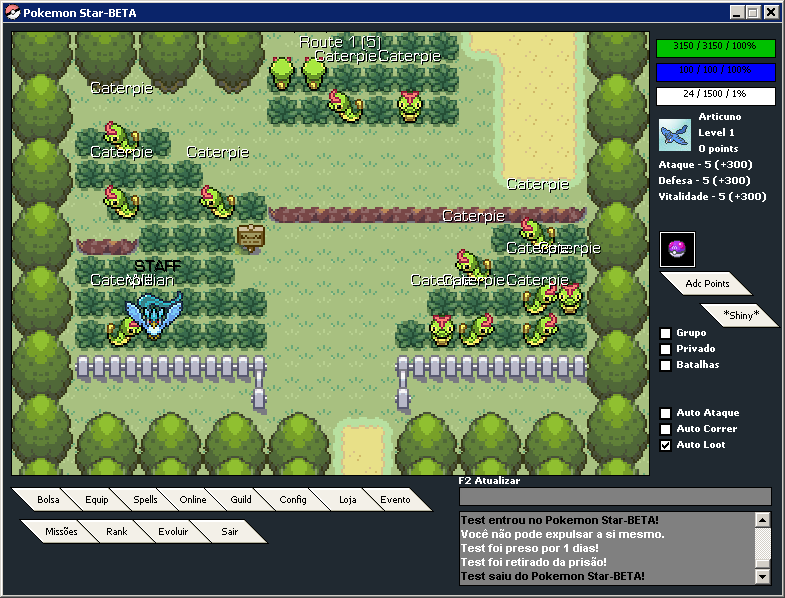The width and height of the screenshot is (785, 598).
Task: Enable the Grupo chat checkbox
Action: point(665,333)
